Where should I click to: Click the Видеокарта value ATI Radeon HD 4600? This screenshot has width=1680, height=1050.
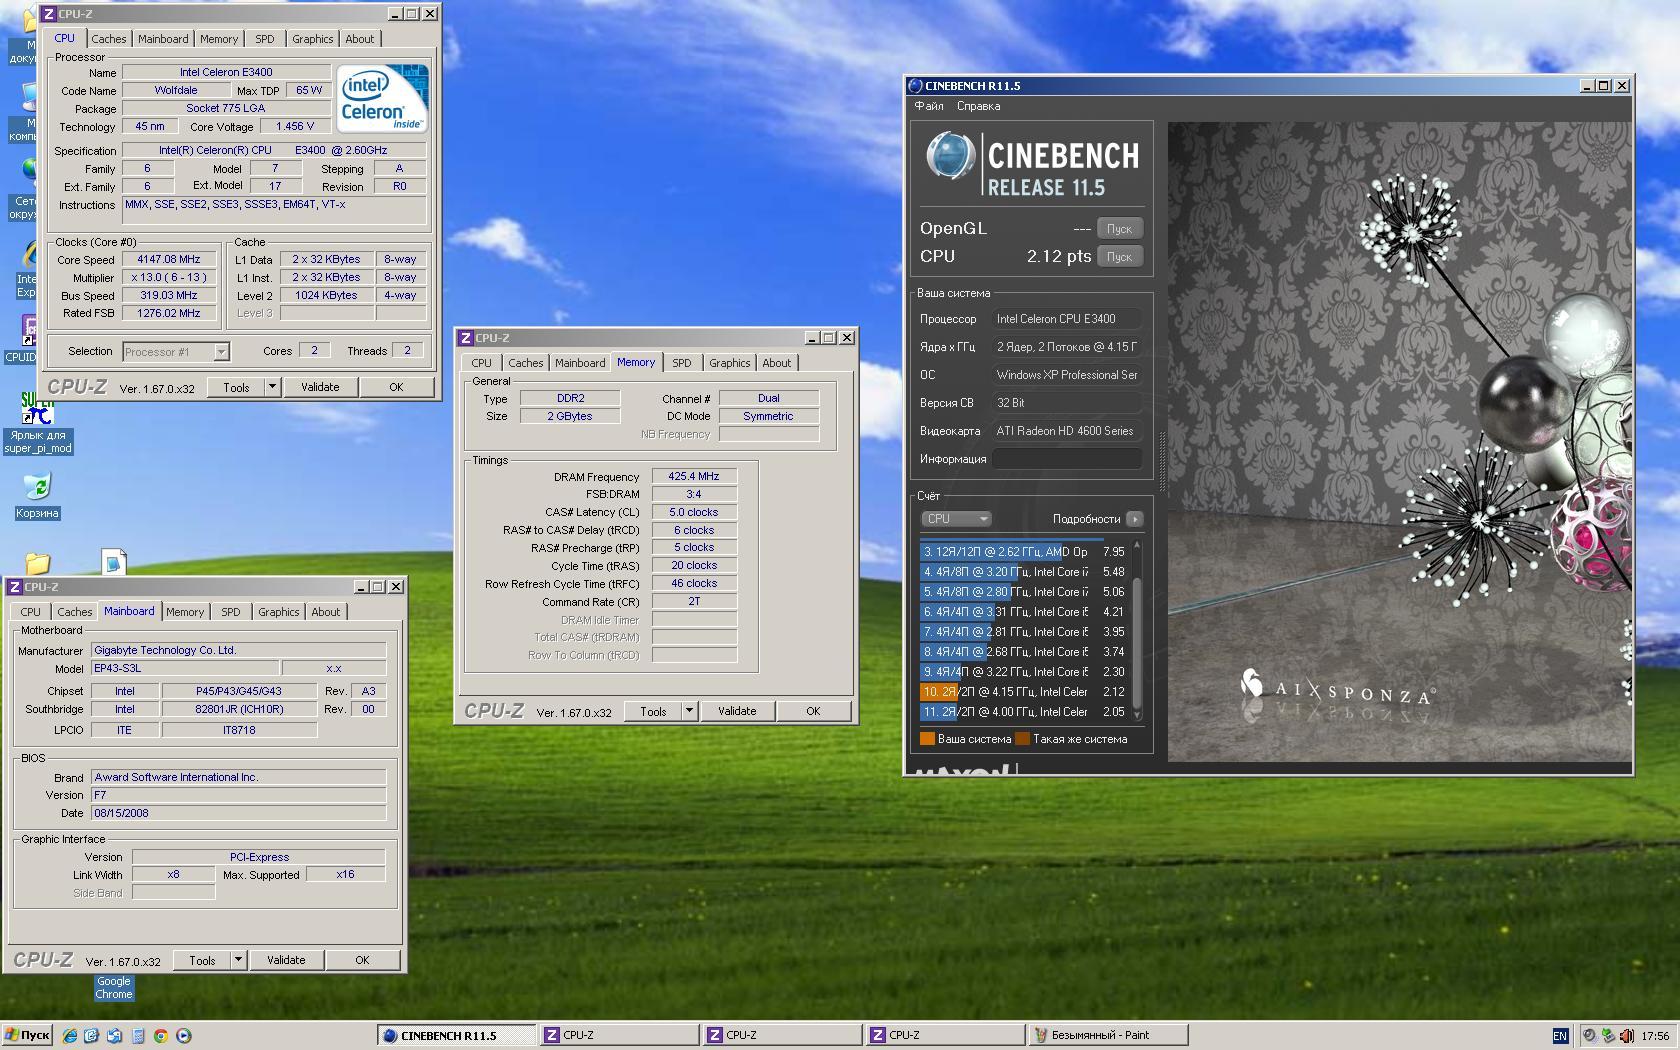click(1067, 431)
